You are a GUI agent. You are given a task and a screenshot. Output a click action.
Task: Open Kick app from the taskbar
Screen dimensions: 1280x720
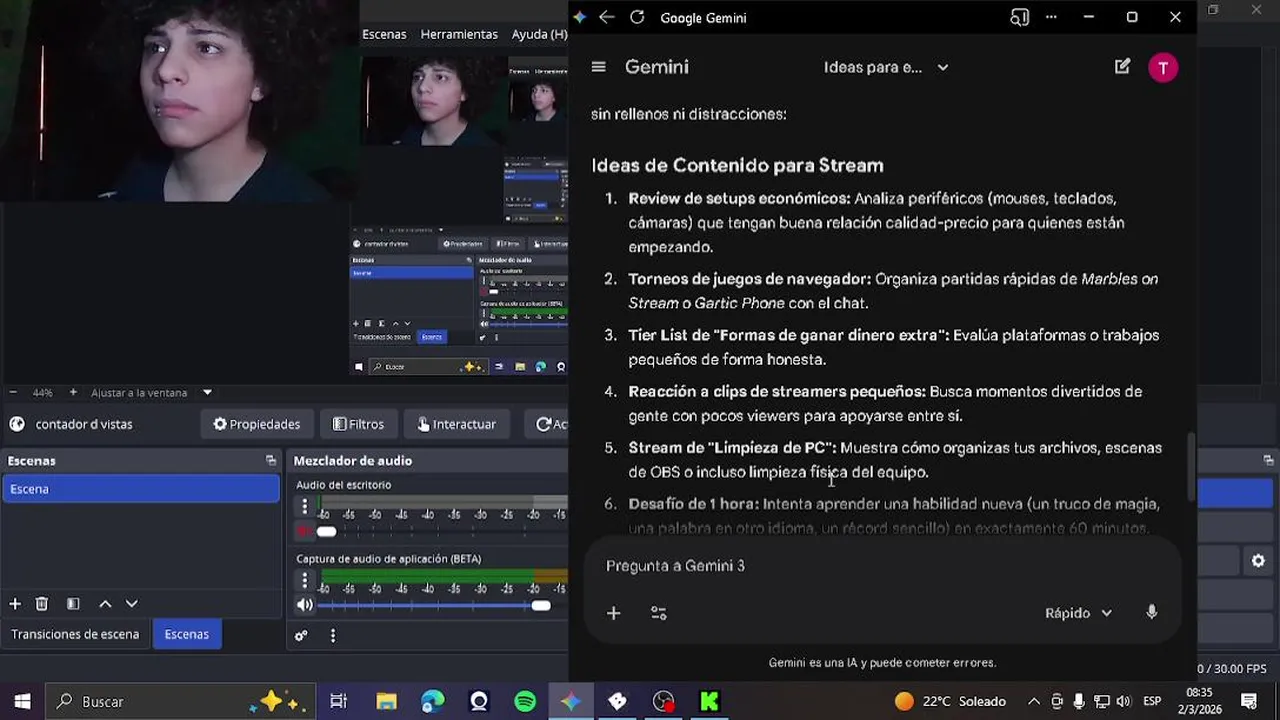pos(709,702)
